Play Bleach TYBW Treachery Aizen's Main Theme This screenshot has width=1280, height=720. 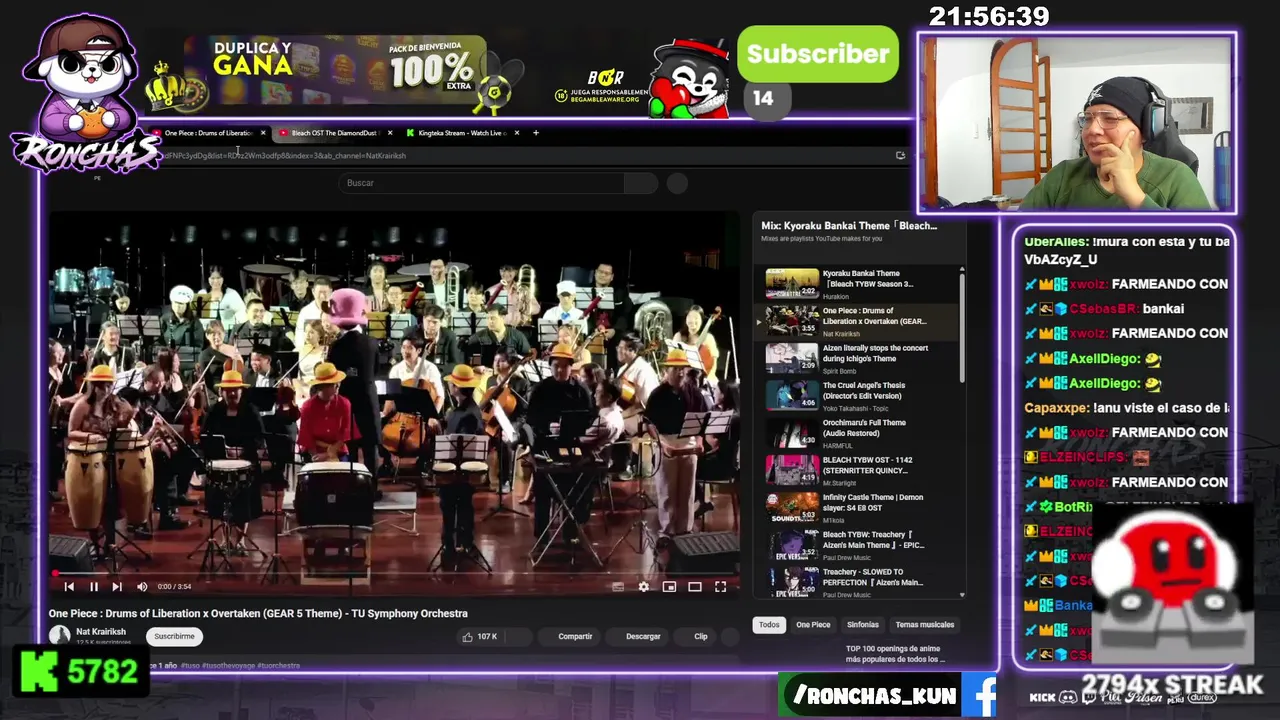tap(856, 545)
